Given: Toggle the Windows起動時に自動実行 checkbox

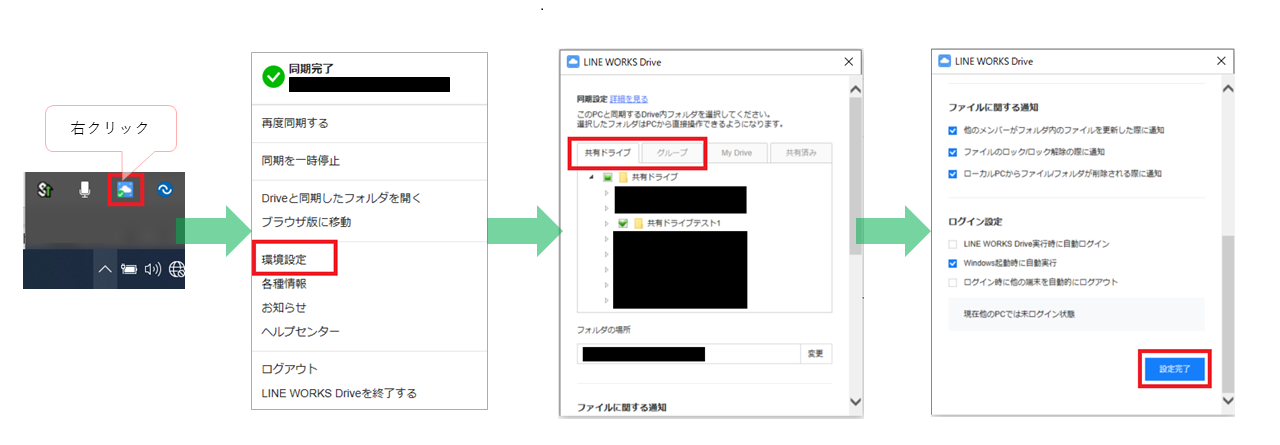Looking at the screenshot, I should coord(952,263).
